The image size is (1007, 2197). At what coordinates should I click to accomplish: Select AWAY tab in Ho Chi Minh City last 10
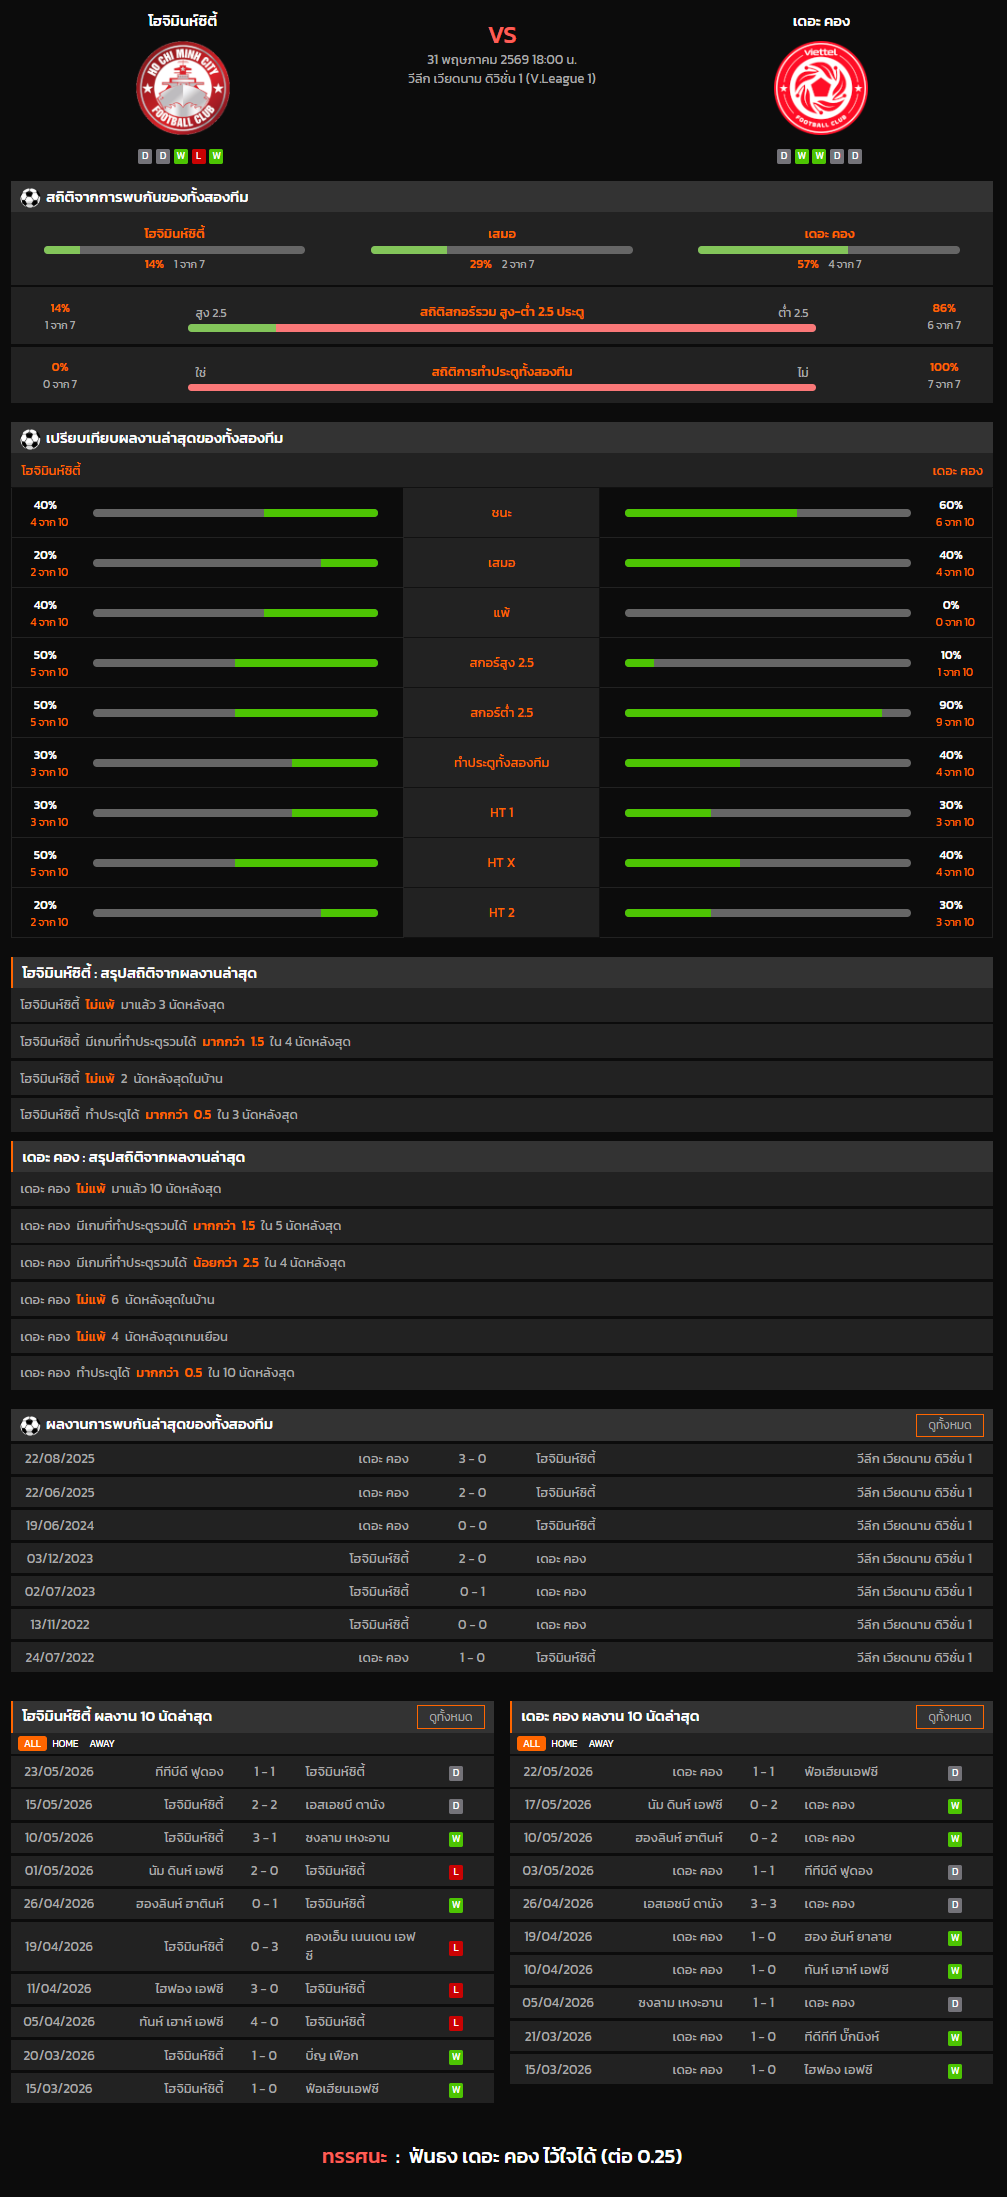tap(102, 1743)
